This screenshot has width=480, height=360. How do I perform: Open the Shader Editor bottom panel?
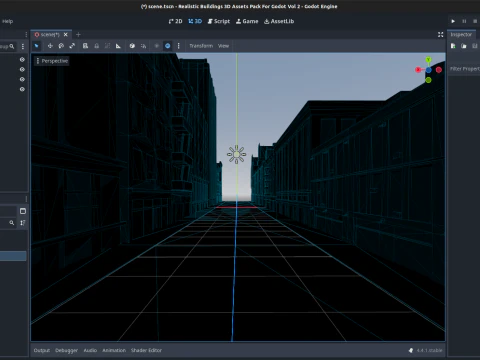click(x=146, y=350)
